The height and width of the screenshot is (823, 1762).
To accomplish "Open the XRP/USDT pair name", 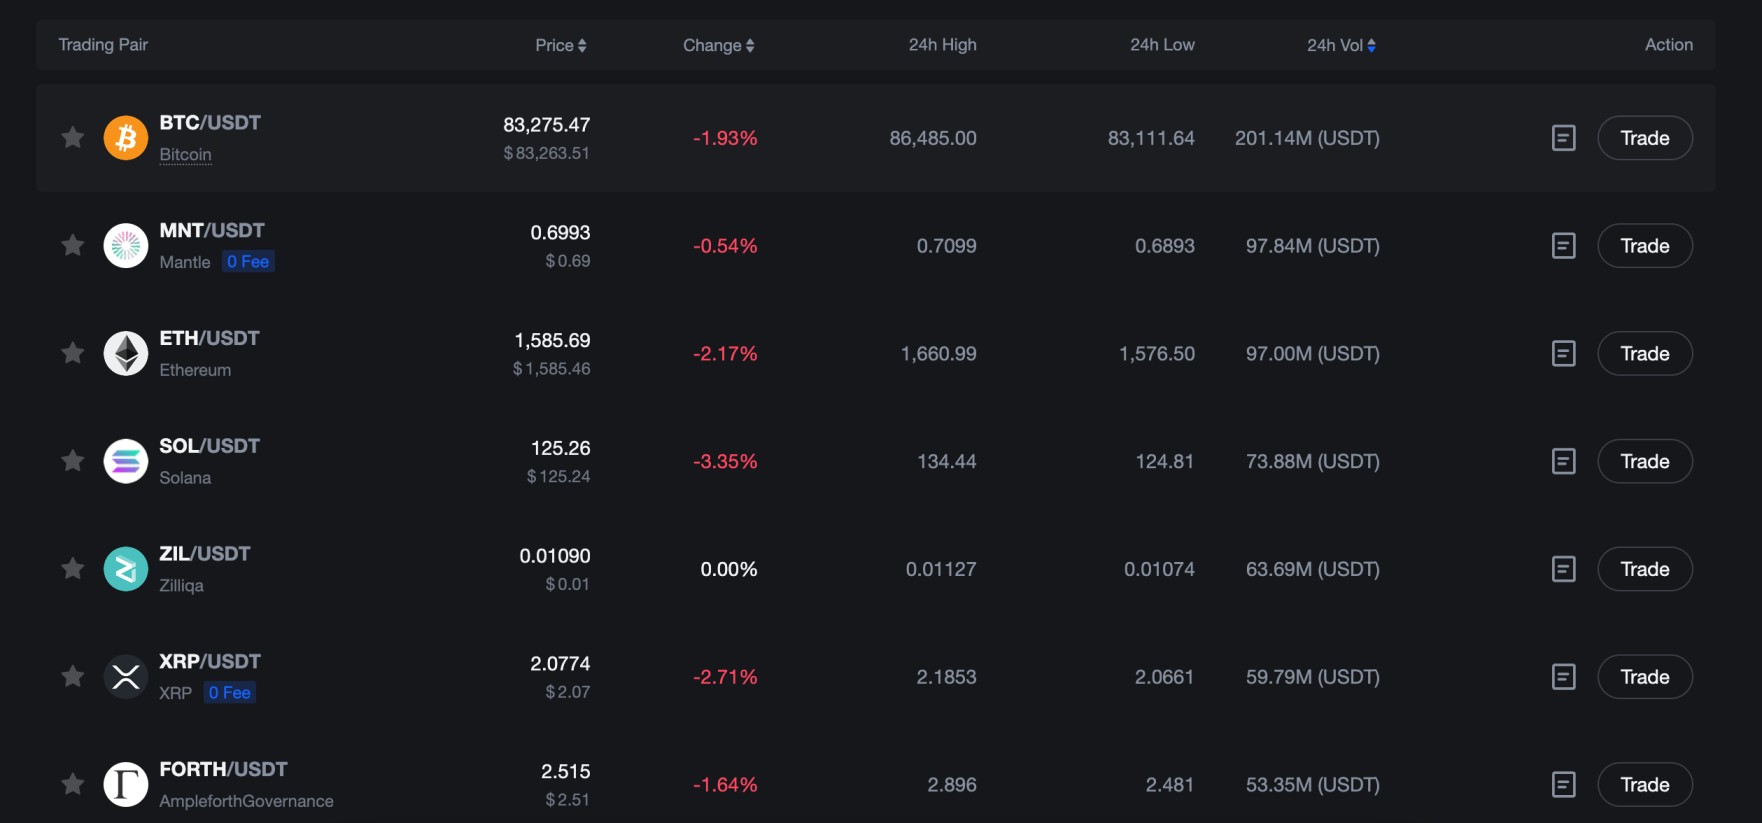I will [x=210, y=662].
